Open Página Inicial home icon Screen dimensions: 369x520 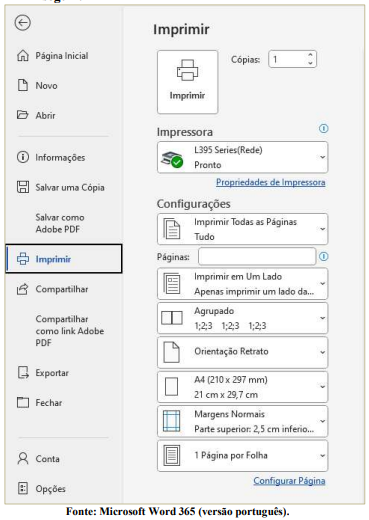coord(23,56)
